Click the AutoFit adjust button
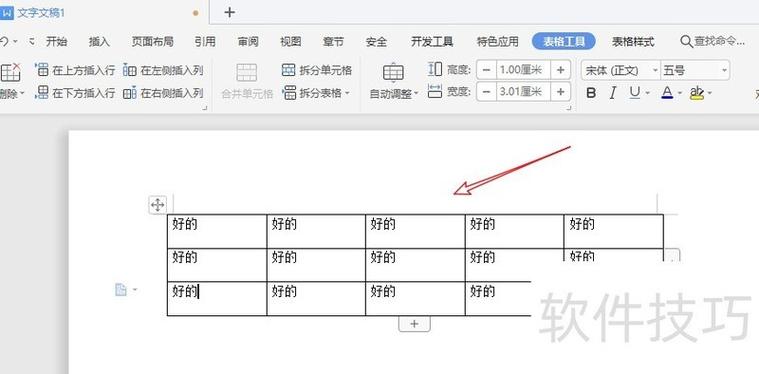 click(393, 81)
